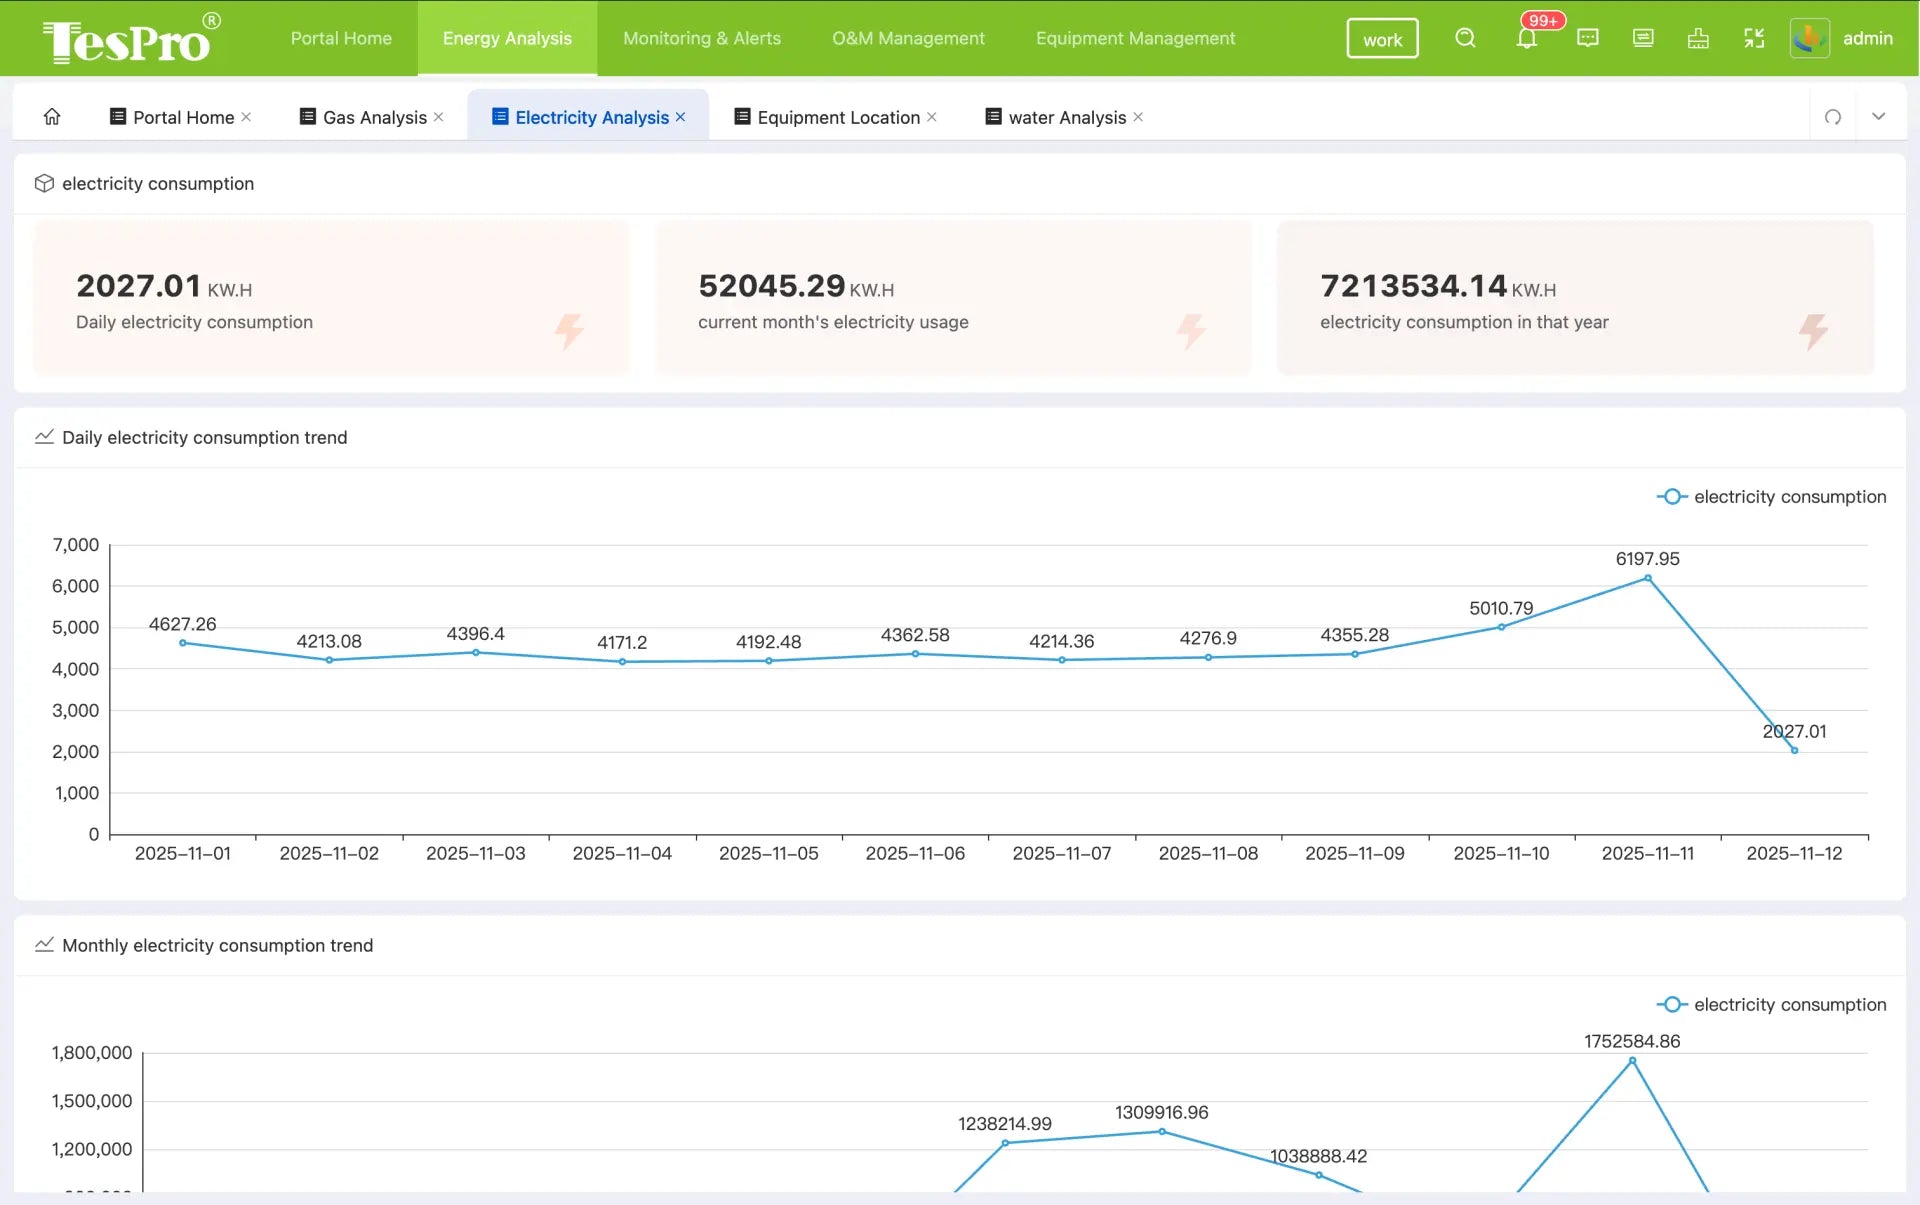Screen dimensions: 1920x1205
Task: Click the Daily electricity consumption card
Action: [x=332, y=298]
